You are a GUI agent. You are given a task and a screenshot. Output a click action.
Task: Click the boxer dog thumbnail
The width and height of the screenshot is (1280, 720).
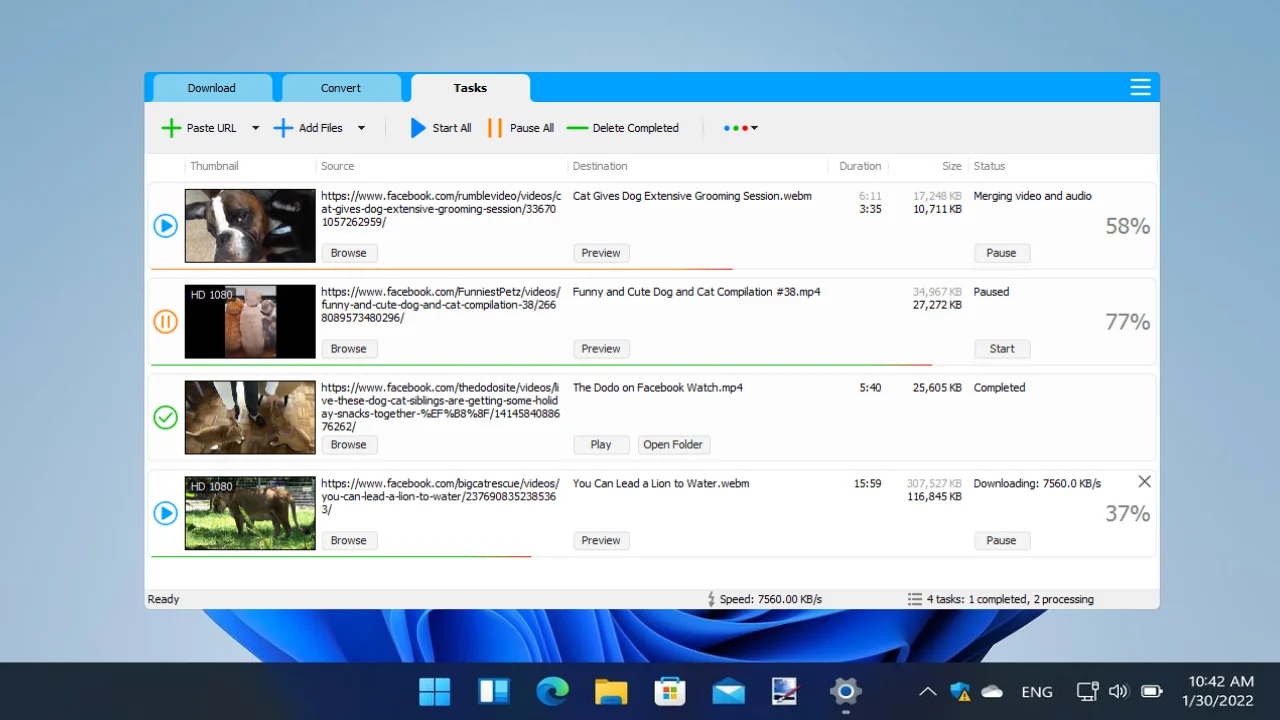[250, 226]
